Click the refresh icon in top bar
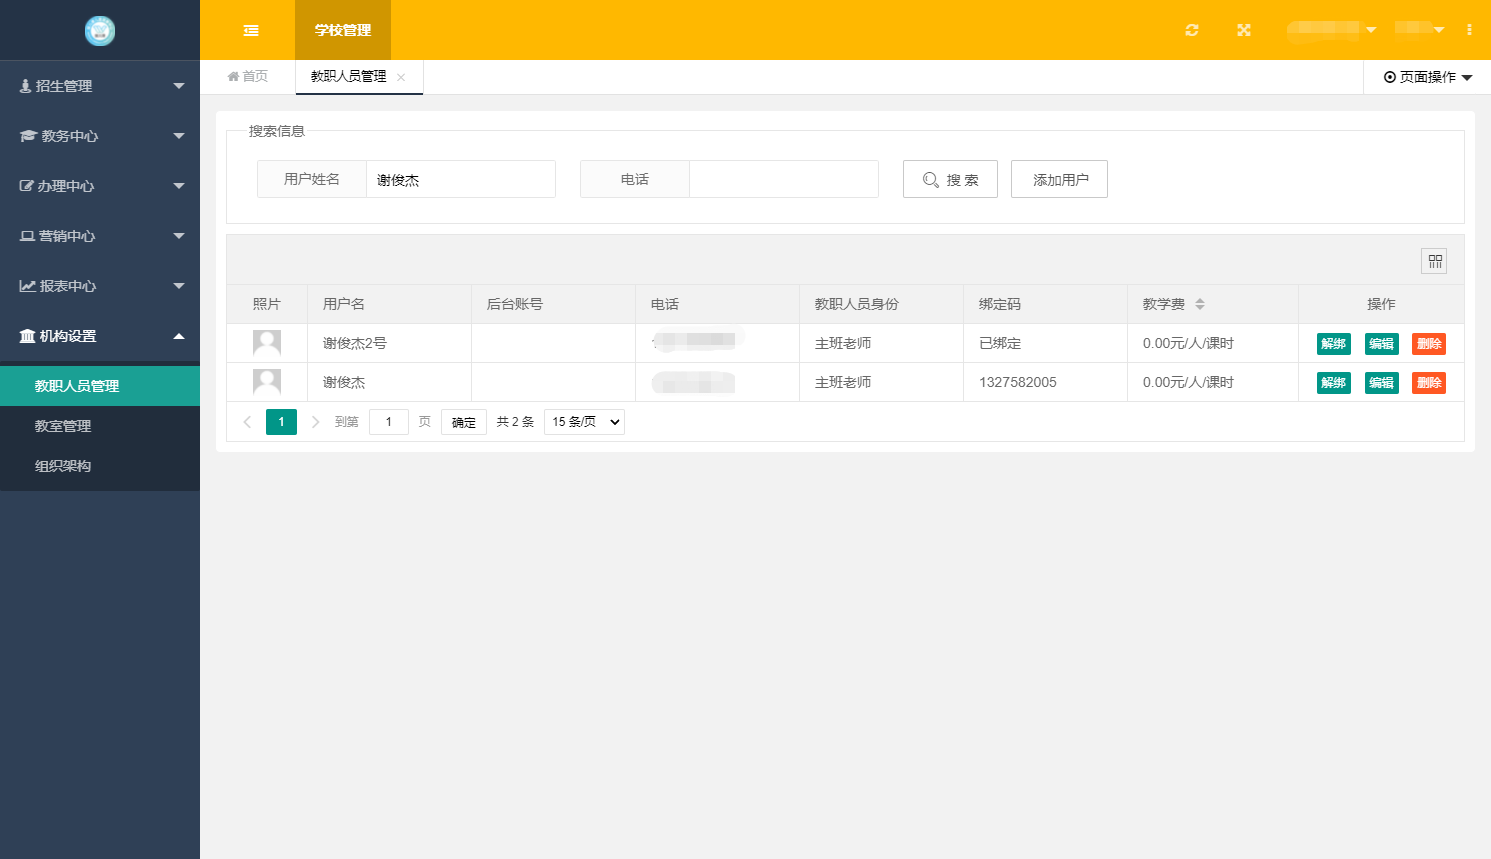The width and height of the screenshot is (1491, 859). (x=1191, y=30)
